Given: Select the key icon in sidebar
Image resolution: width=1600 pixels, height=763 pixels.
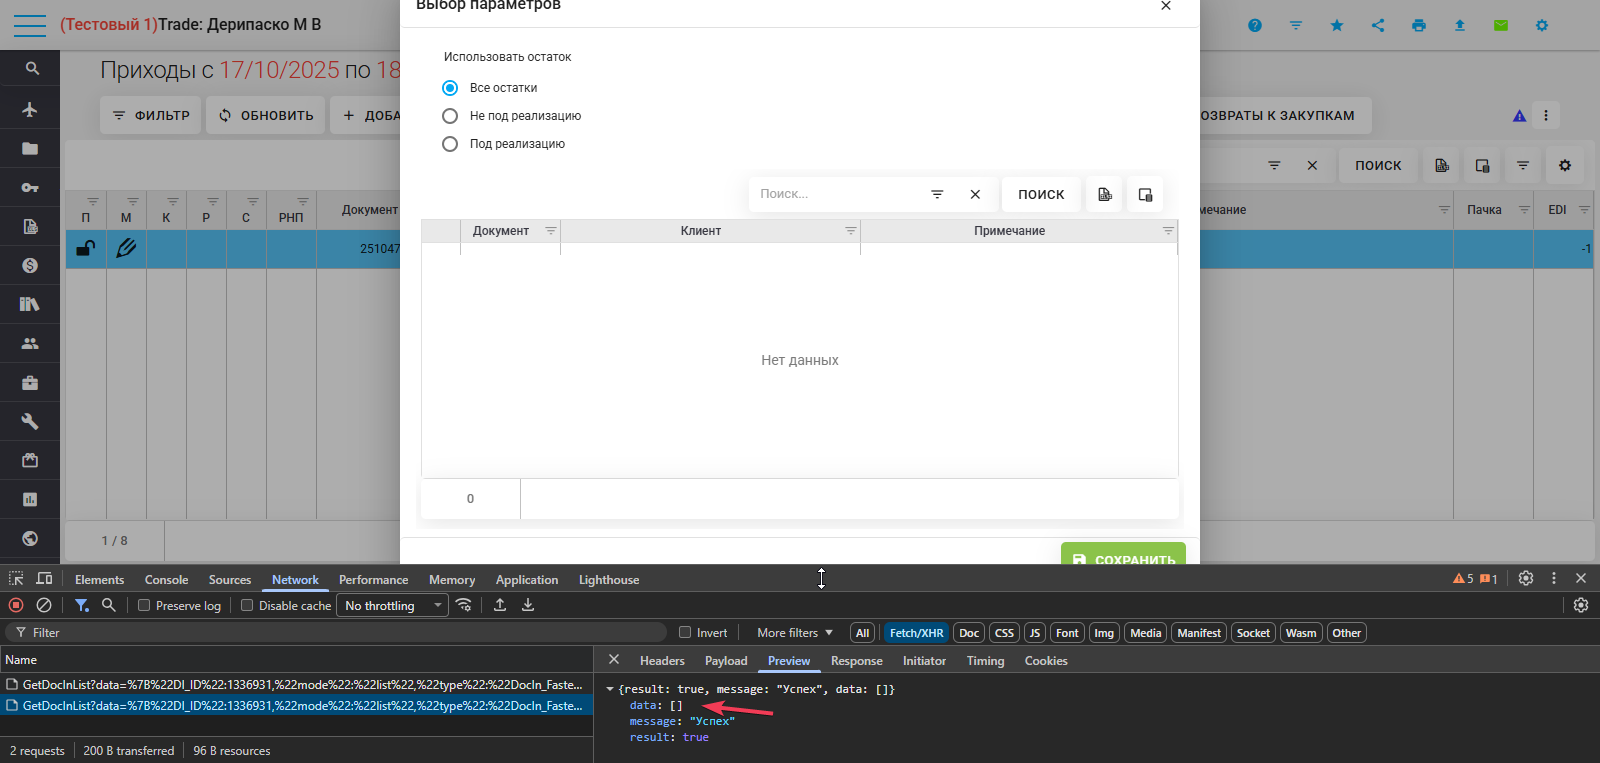Looking at the screenshot, I should pyautogui.click(x=30, y=187).
